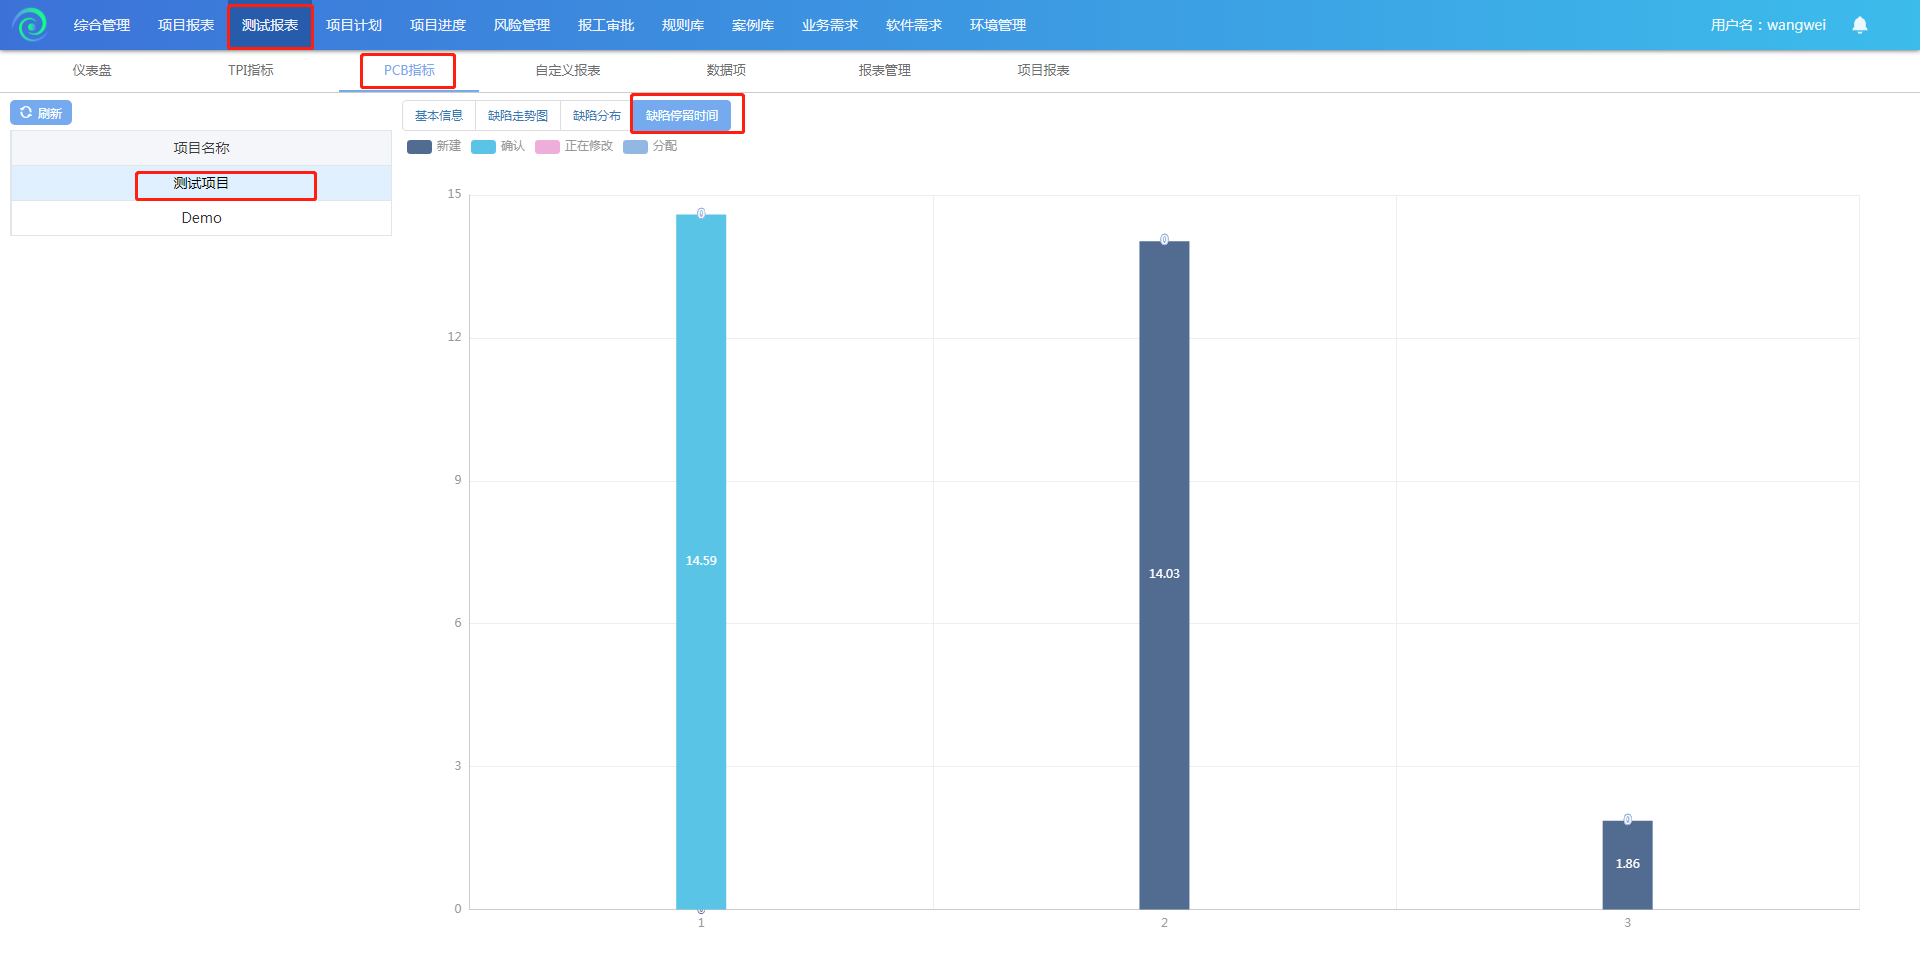Open the 综合管理 menu
Viewport: 1920px width, 969px height.
click(x=102, y=25)
